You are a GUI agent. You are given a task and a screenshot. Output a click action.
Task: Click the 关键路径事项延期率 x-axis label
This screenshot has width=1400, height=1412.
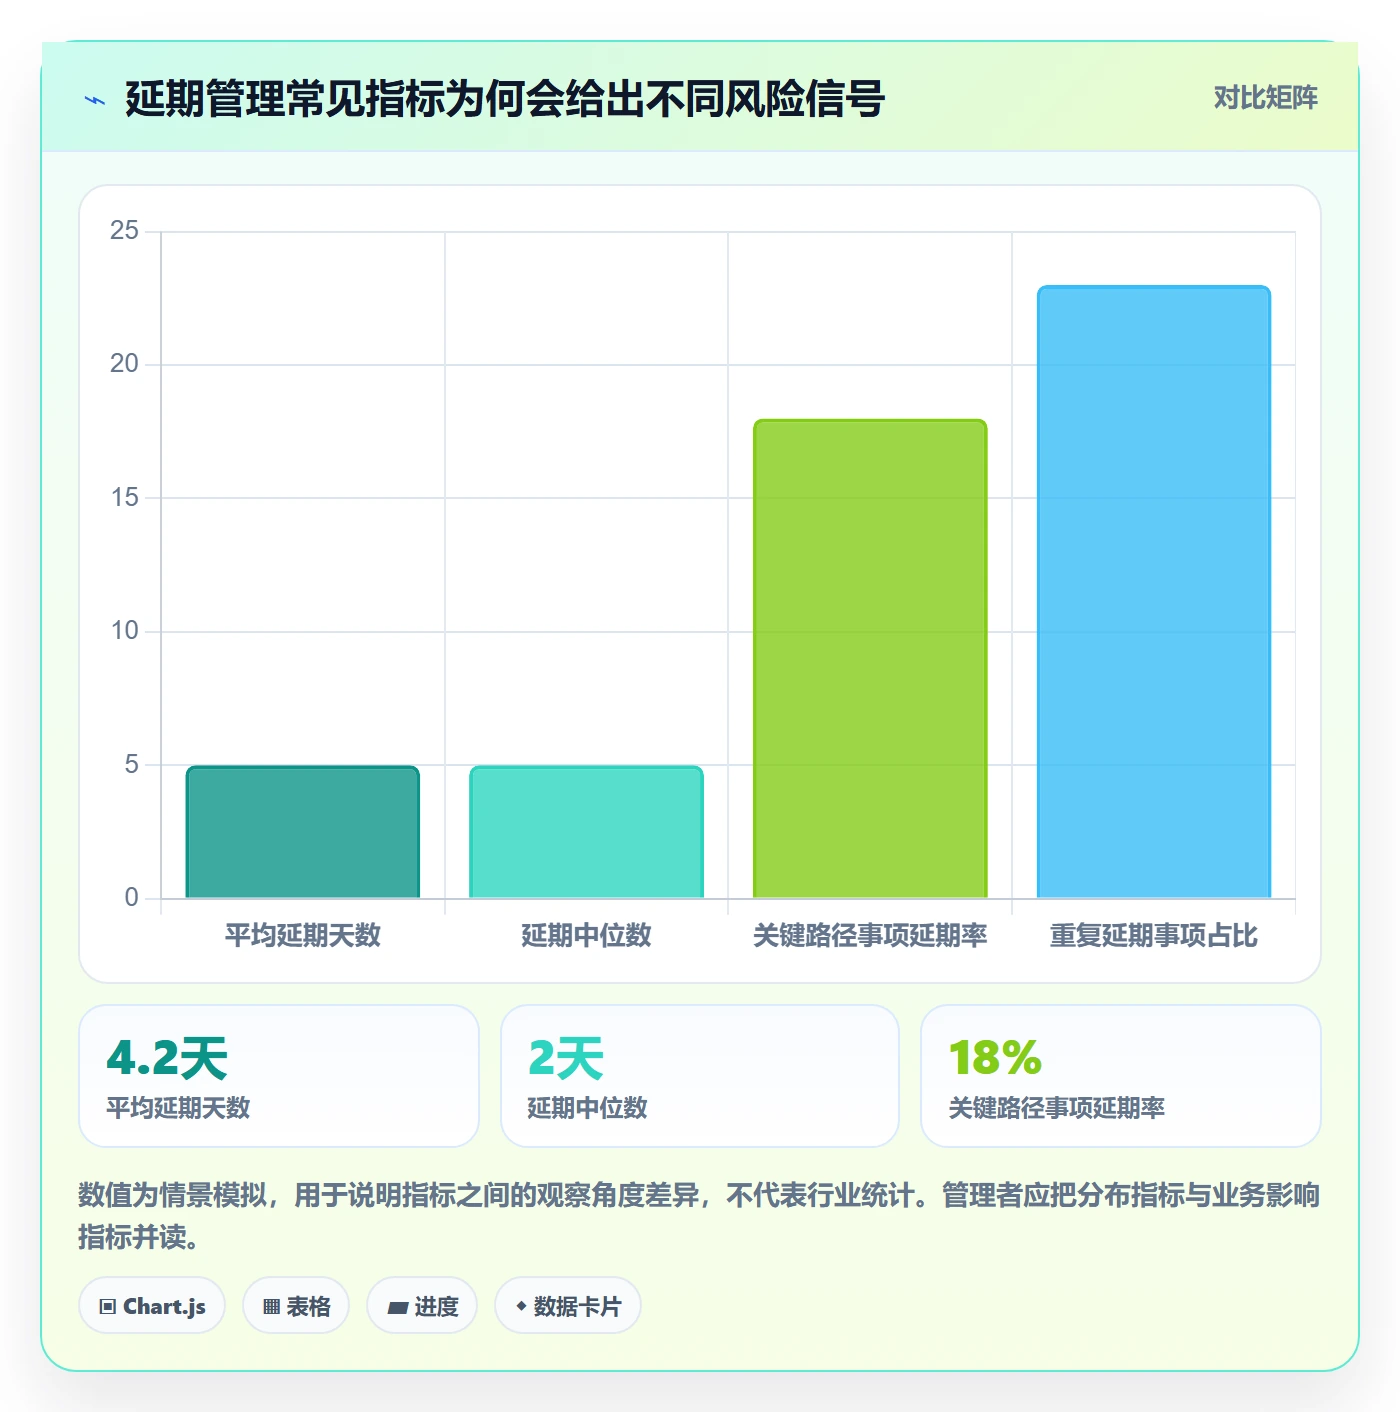(870, 935)
